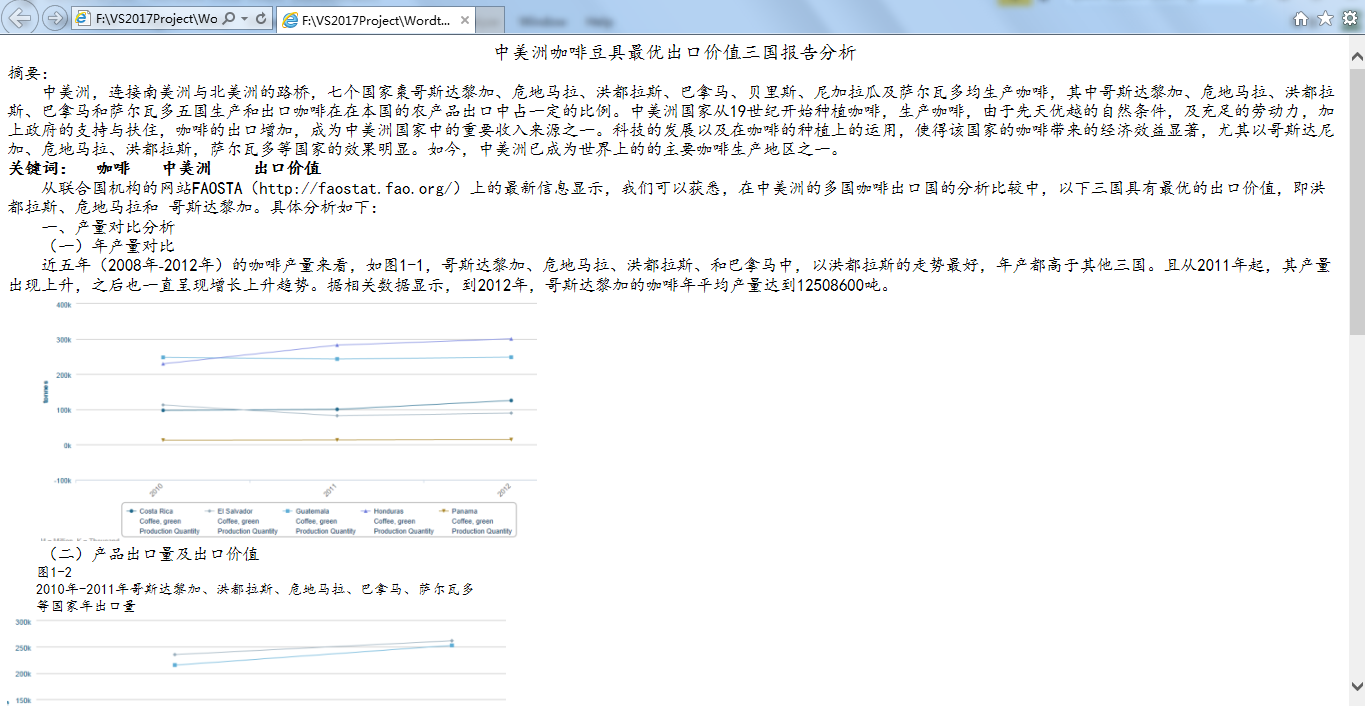
Task: Click heading 一、产量对比分析
Action: coord(108,227)
